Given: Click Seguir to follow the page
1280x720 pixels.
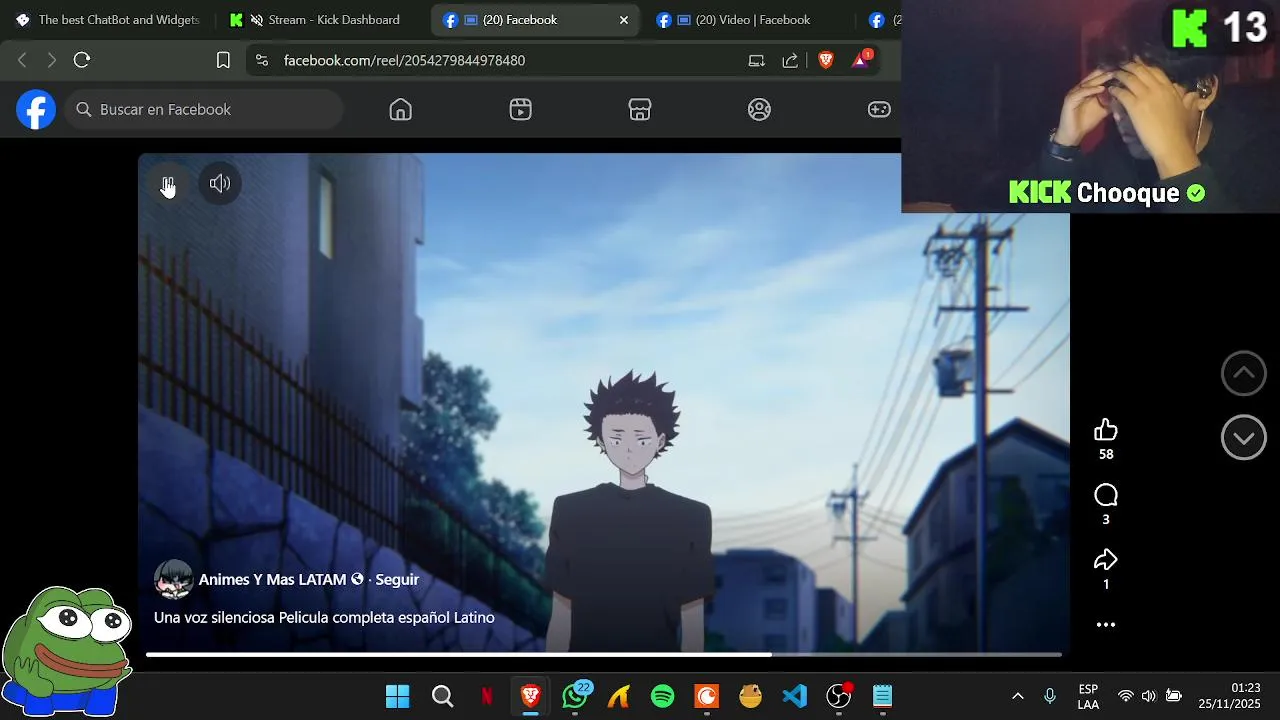Looking at the screenshot, I should click(397, 580).
